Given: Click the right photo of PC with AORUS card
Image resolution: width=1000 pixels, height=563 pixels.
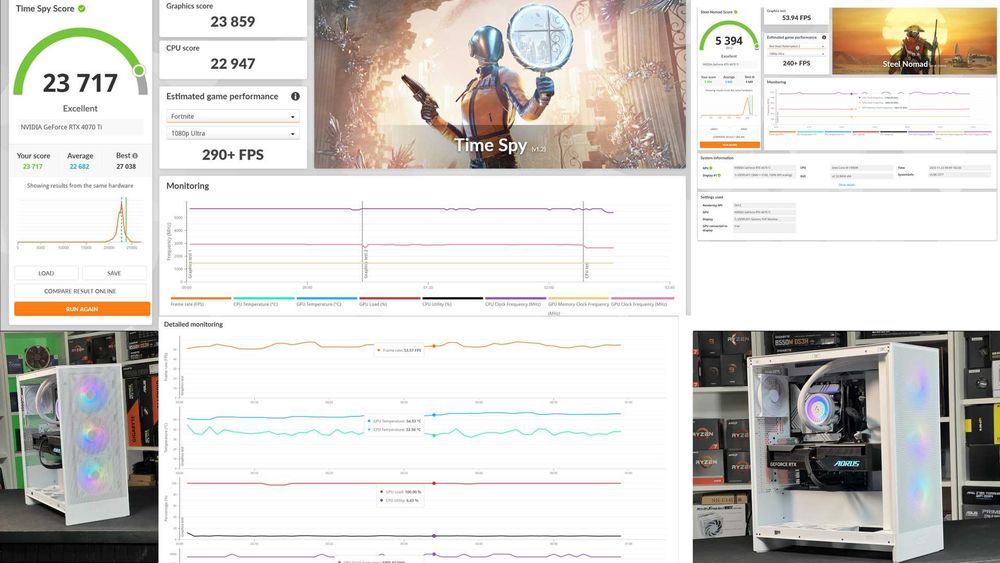Looking at the screenshot, I should [846, 446].
